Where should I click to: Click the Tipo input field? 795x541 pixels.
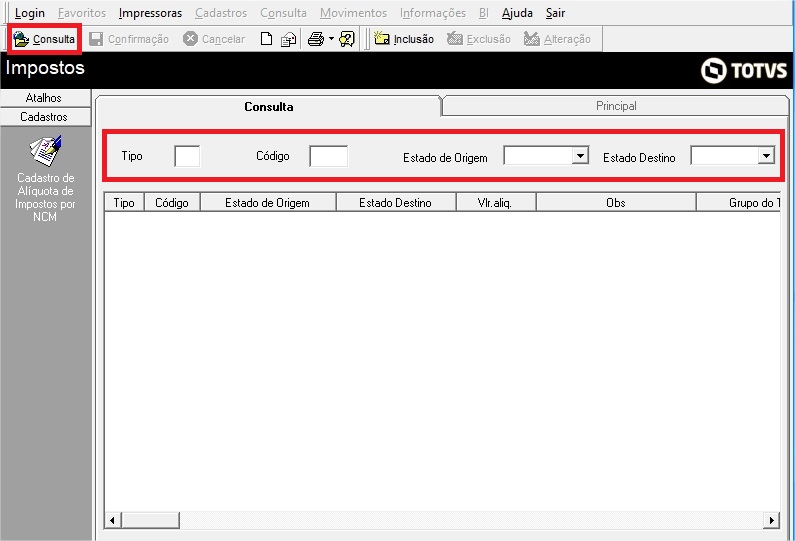187,156
